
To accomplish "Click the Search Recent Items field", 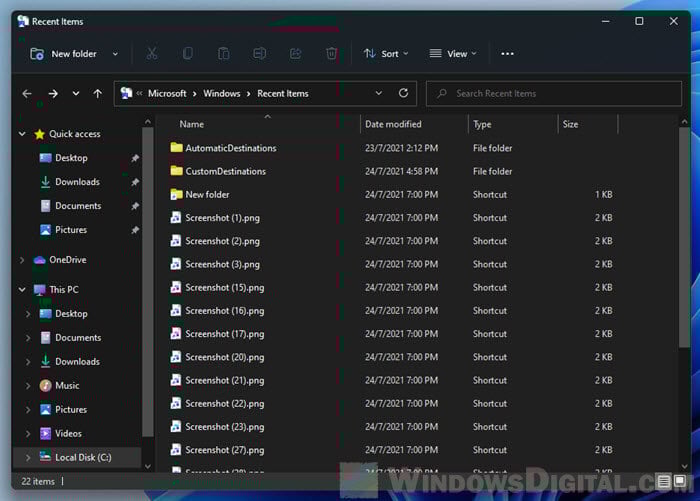I will pyautogui.click(x=554, y=93).
